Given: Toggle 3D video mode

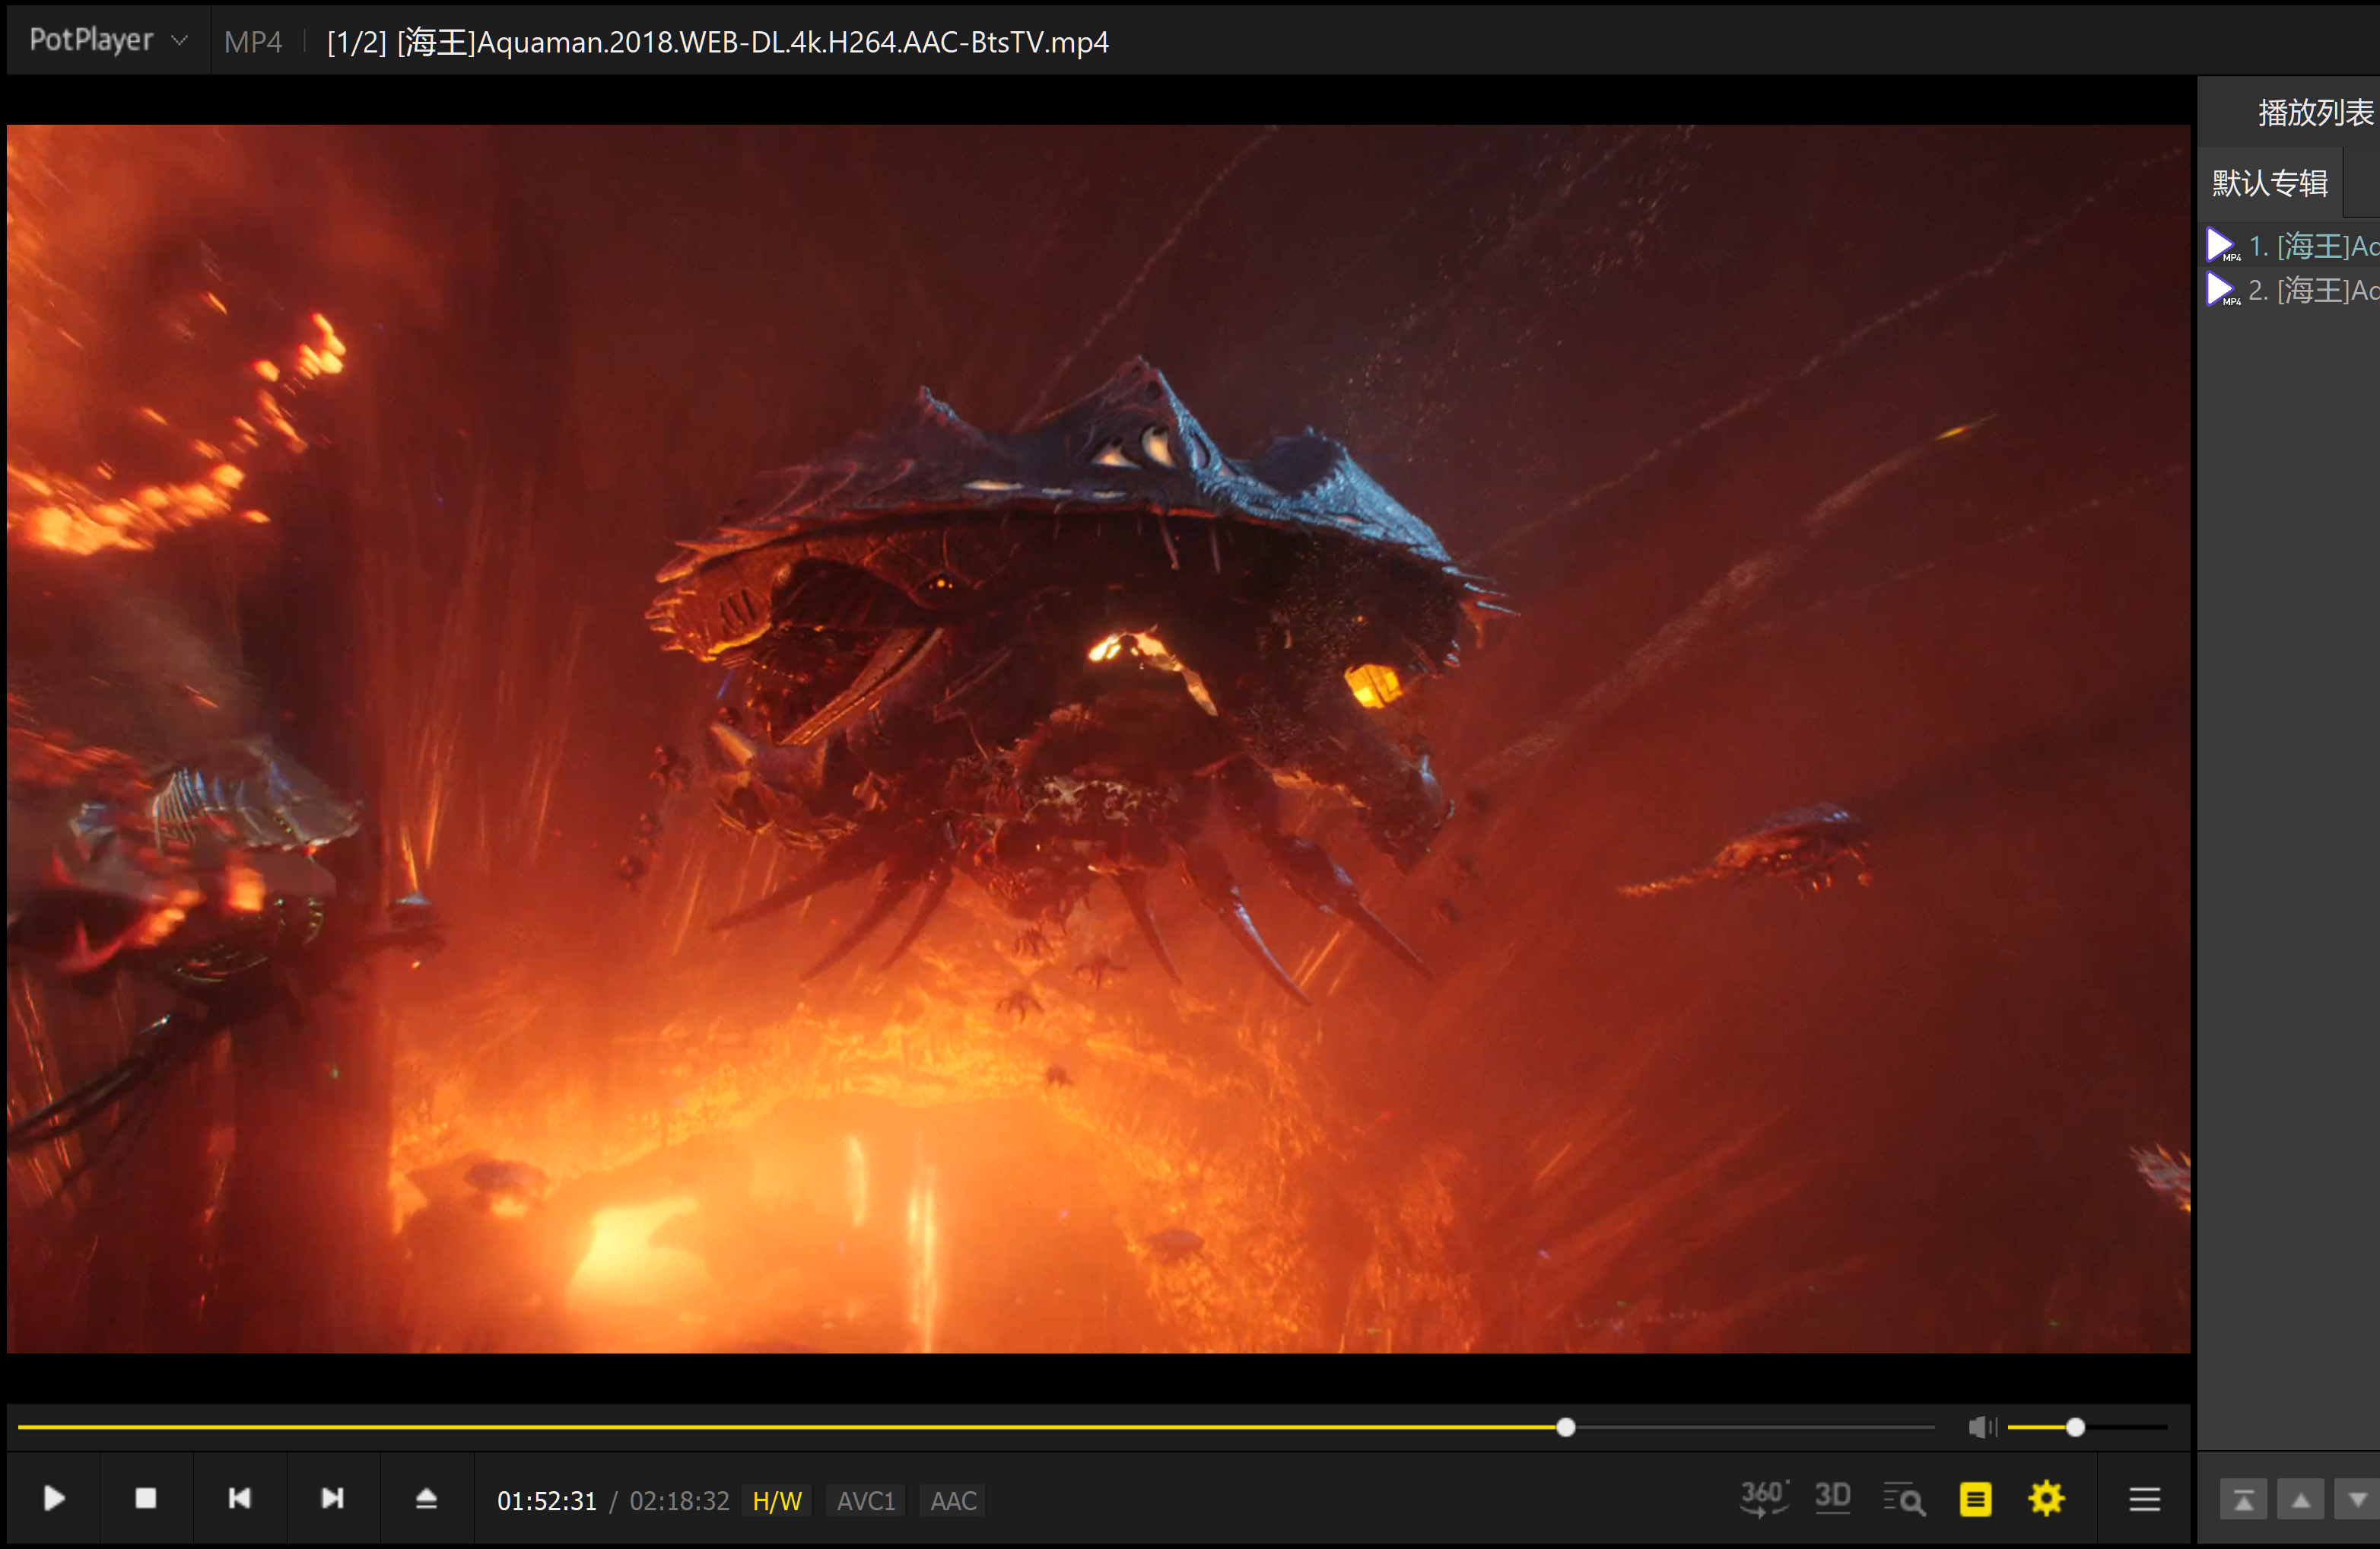Looking at the screenshot, I should (x=1832, y=1497).
